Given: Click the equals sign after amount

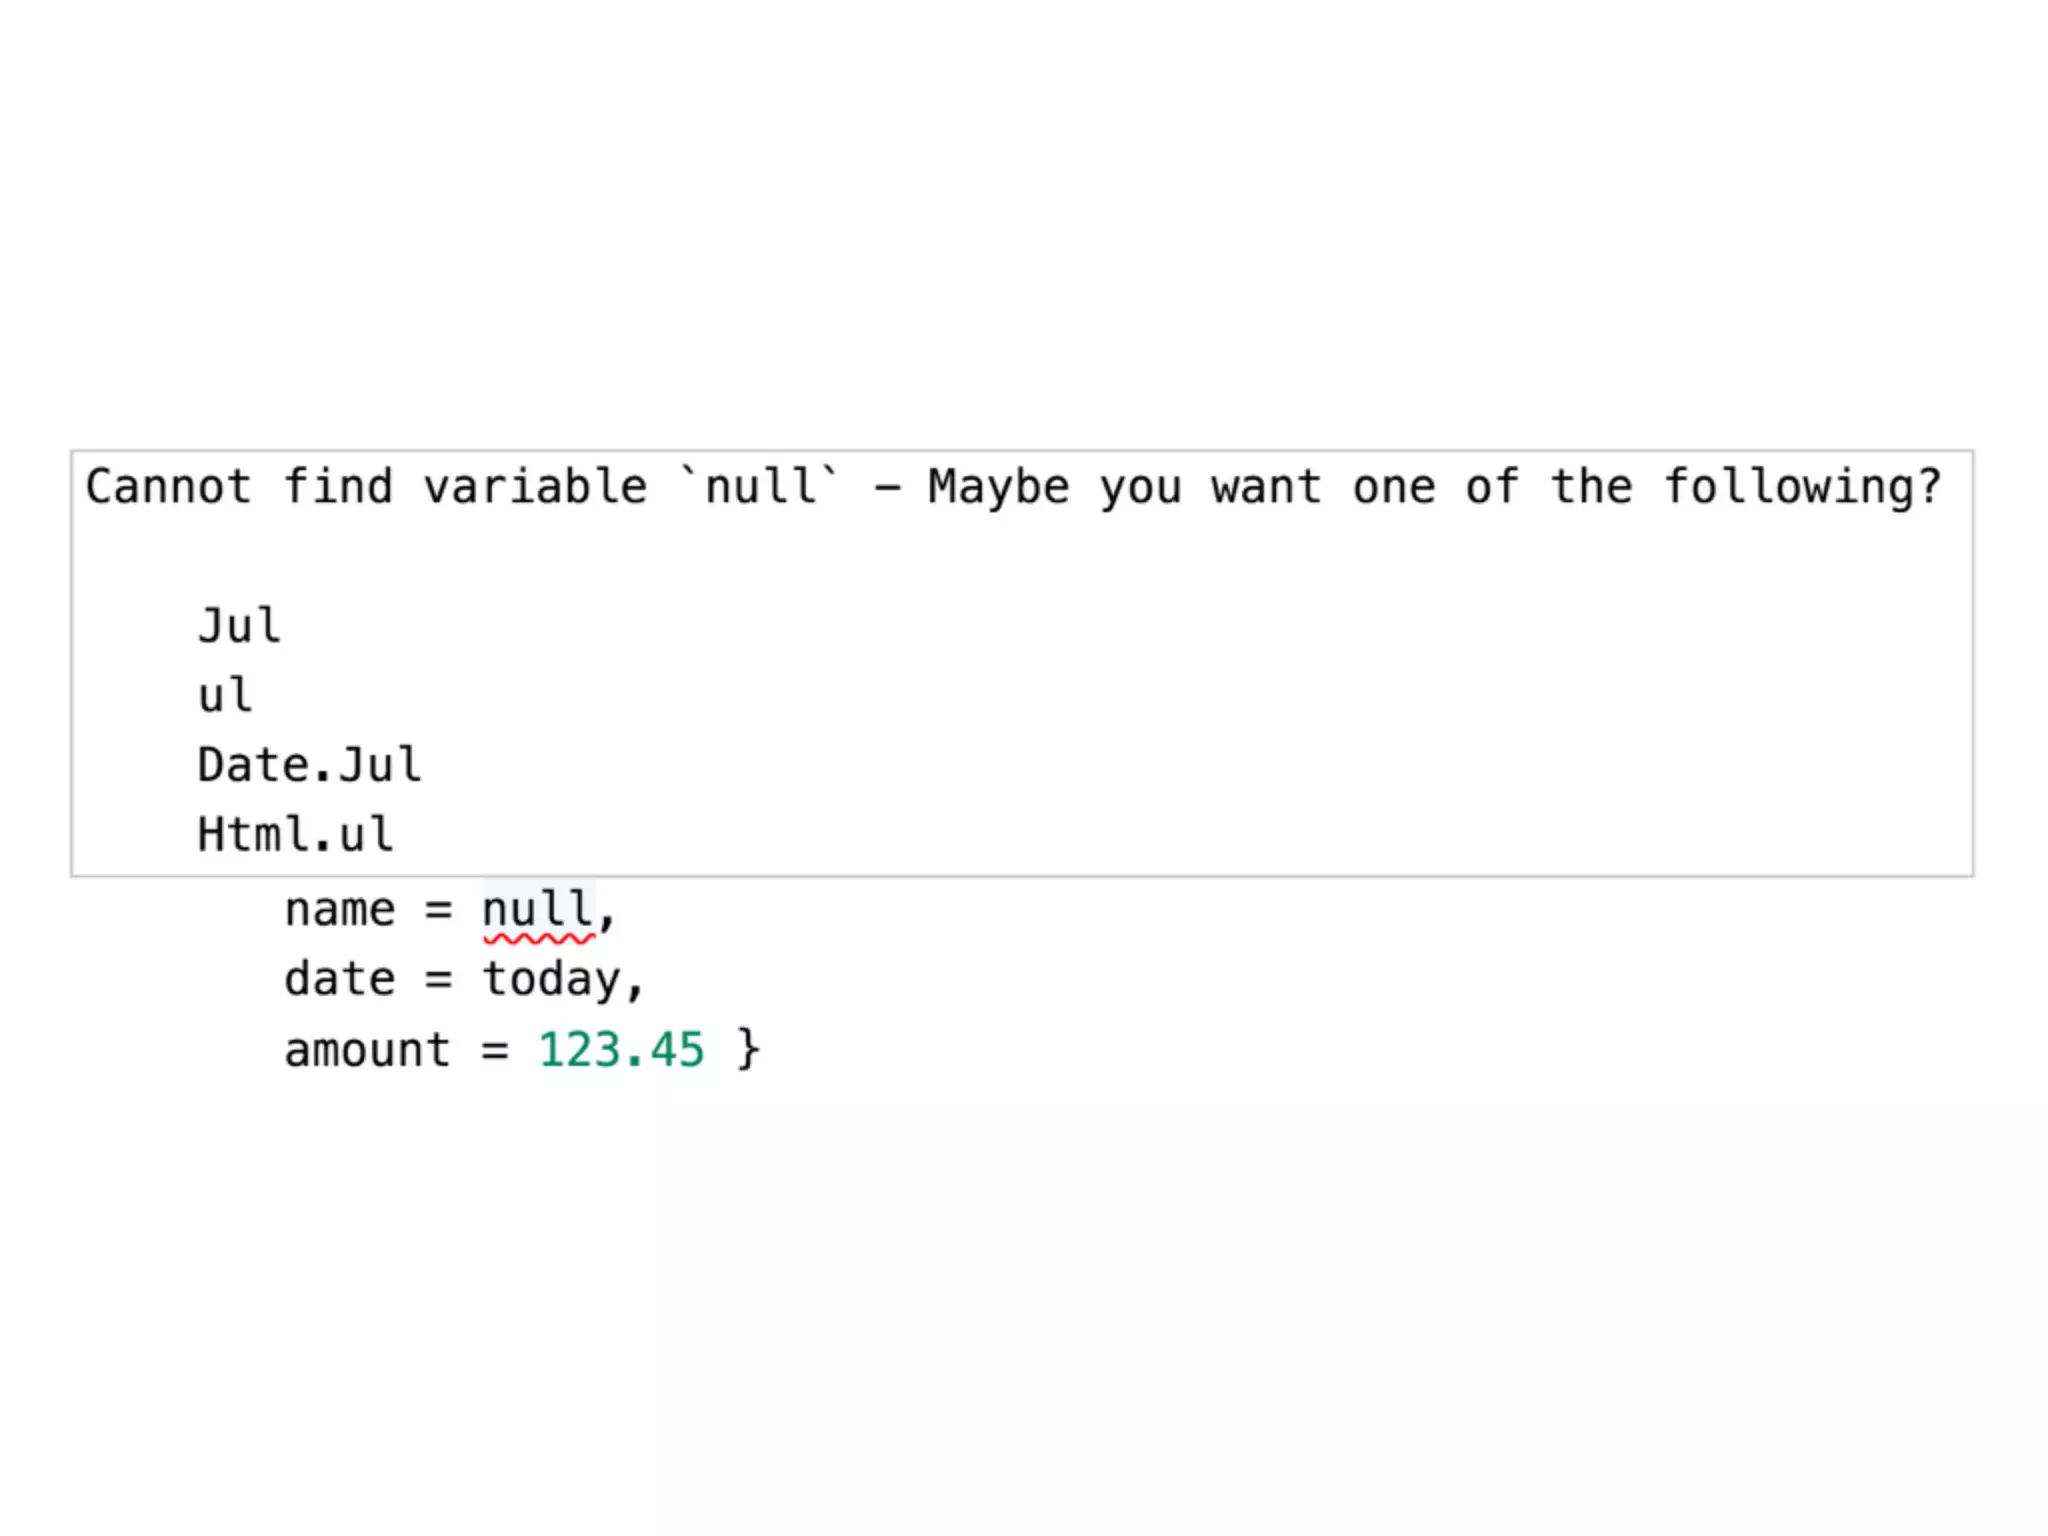Looking at the screenshot, I should click(x=494, y=1051).
